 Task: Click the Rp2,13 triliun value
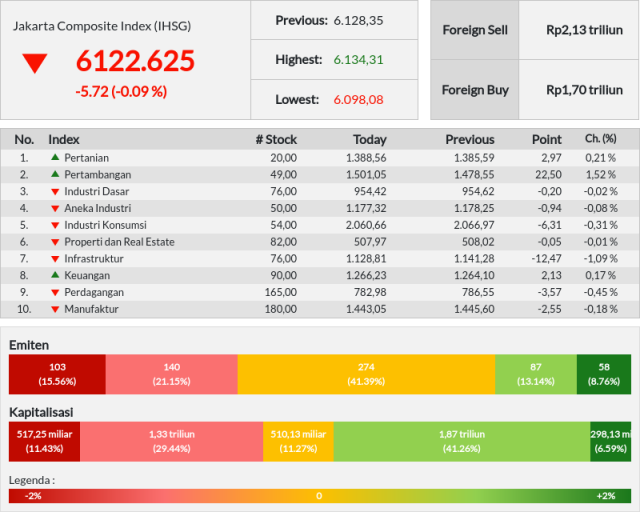pyautogui.click(x=584, y=30)
